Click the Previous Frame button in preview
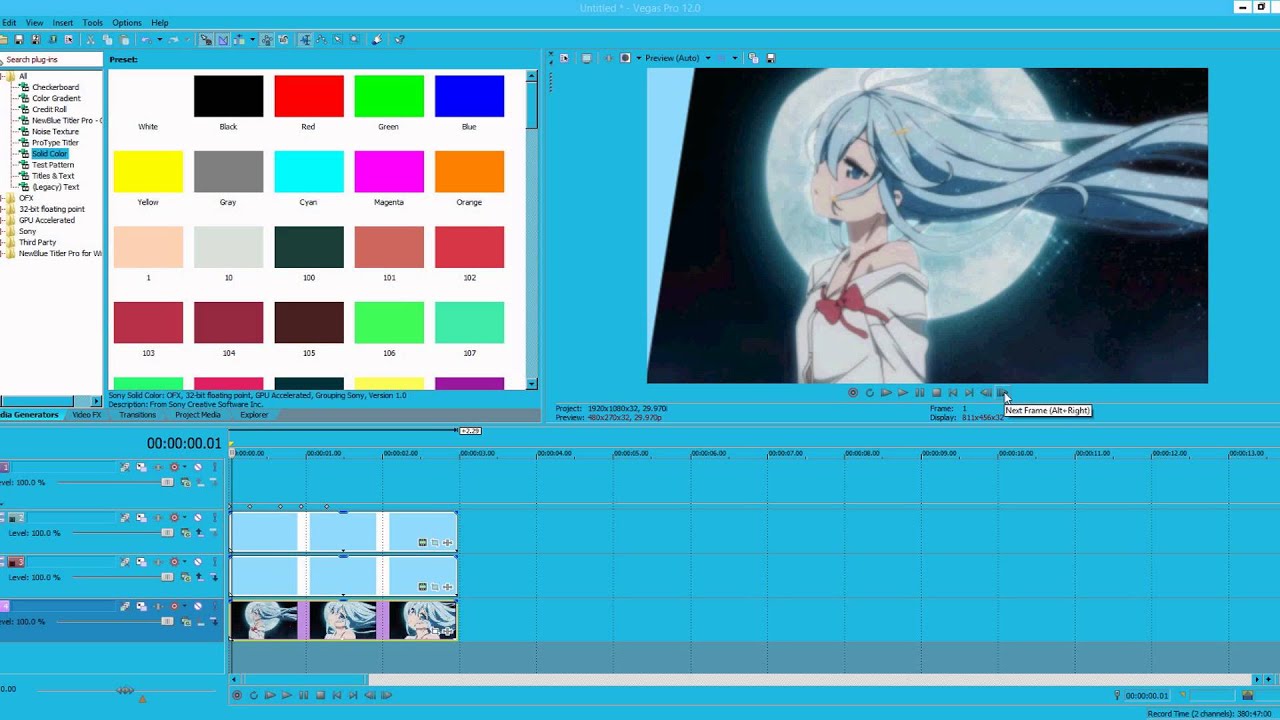This screenshot has height=720, width=1280. (986, 393)
